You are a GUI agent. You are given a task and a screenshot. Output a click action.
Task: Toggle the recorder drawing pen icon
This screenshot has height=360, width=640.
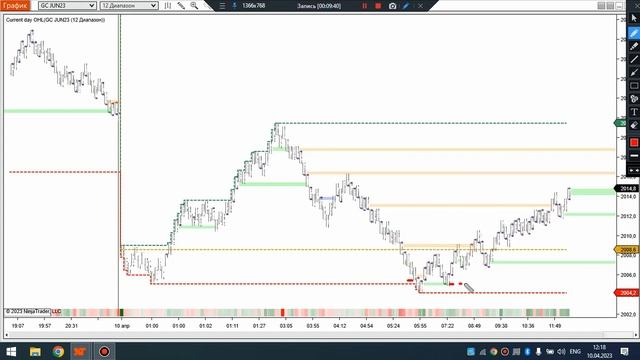coord(406,6)
